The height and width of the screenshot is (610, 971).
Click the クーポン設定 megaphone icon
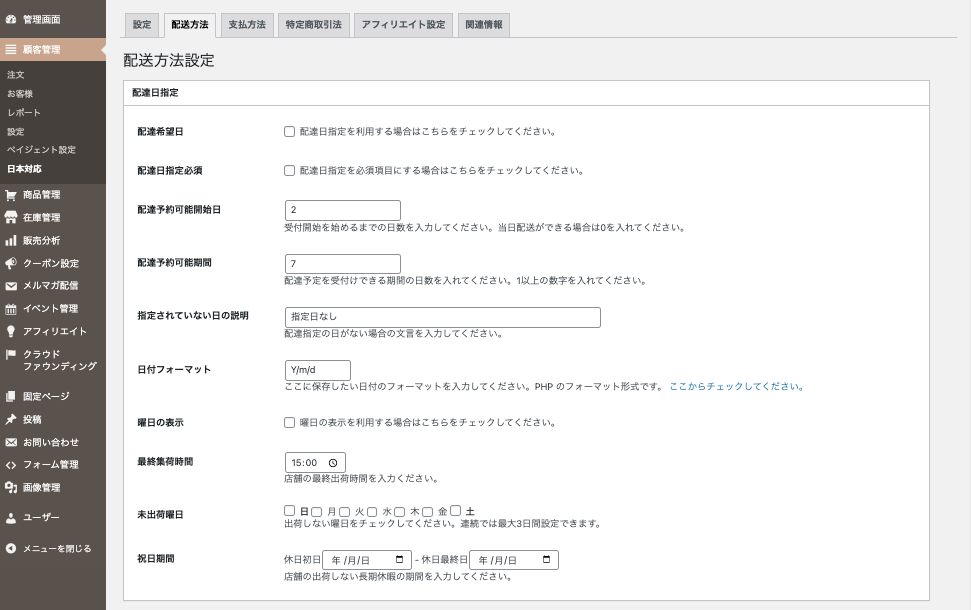click(11, 264)
